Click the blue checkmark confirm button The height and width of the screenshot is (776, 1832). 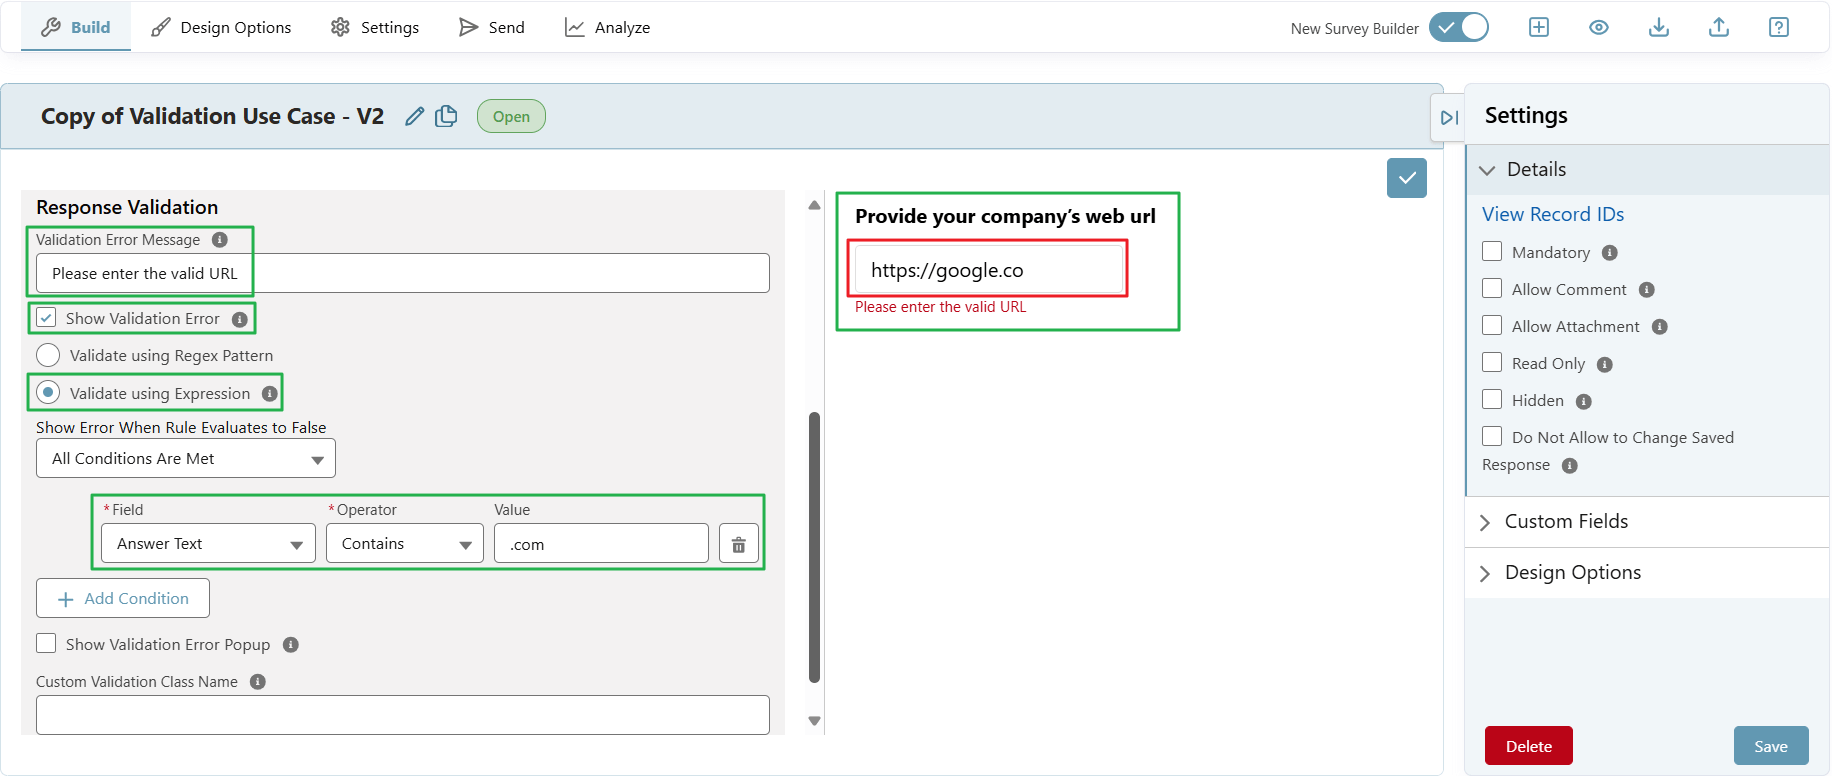coord(1407,178)
